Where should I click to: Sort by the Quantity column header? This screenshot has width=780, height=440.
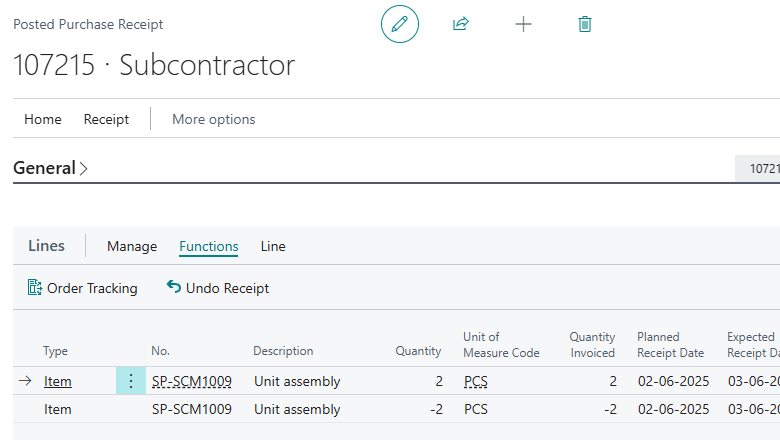click(418, 351)
